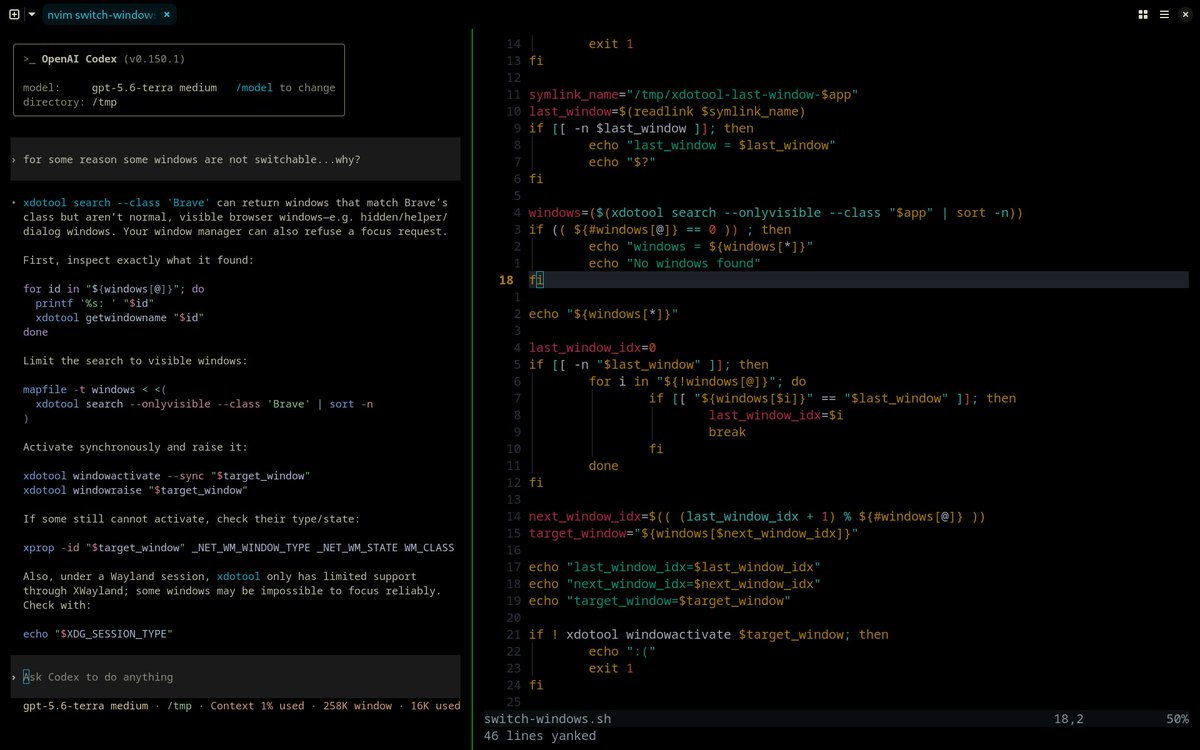The image size is (1200, 750).
Task: Click the 'mapfile -t windows < <(' line
Action: coord(96,390)
